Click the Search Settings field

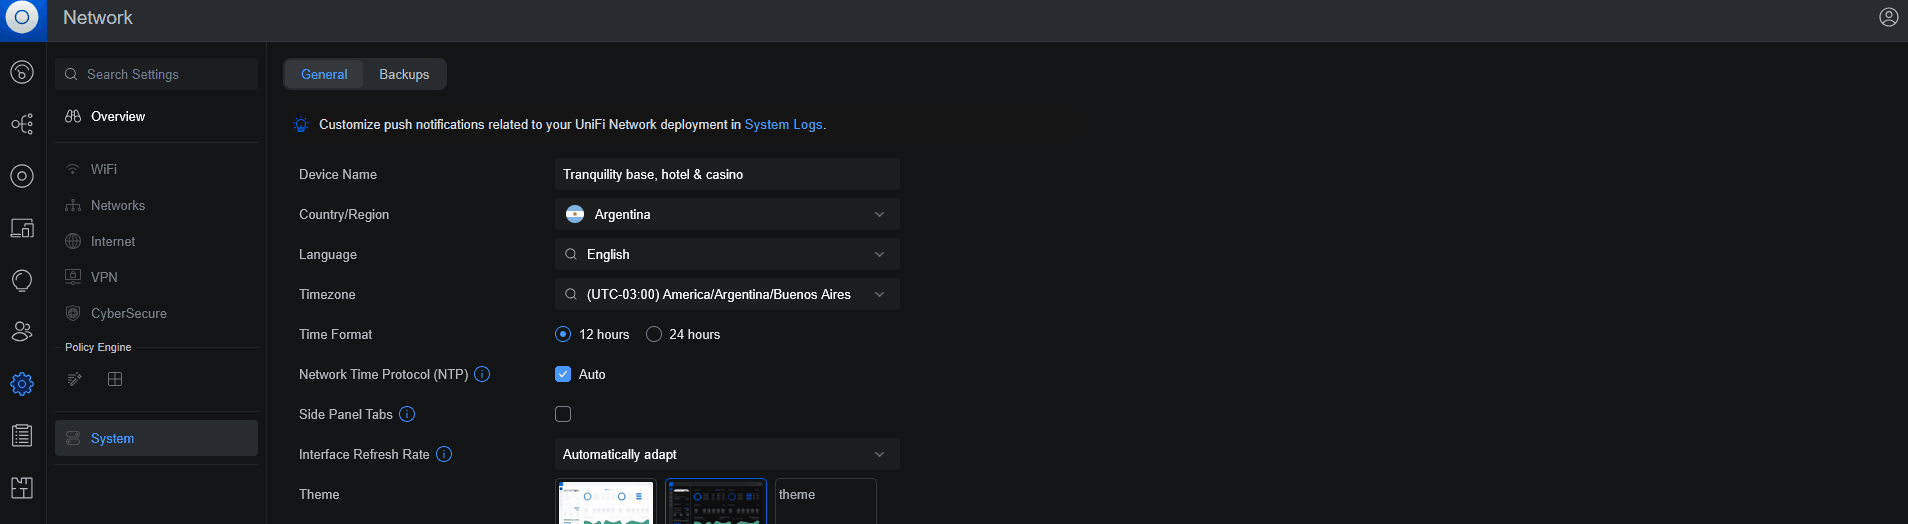coord(157,74)
